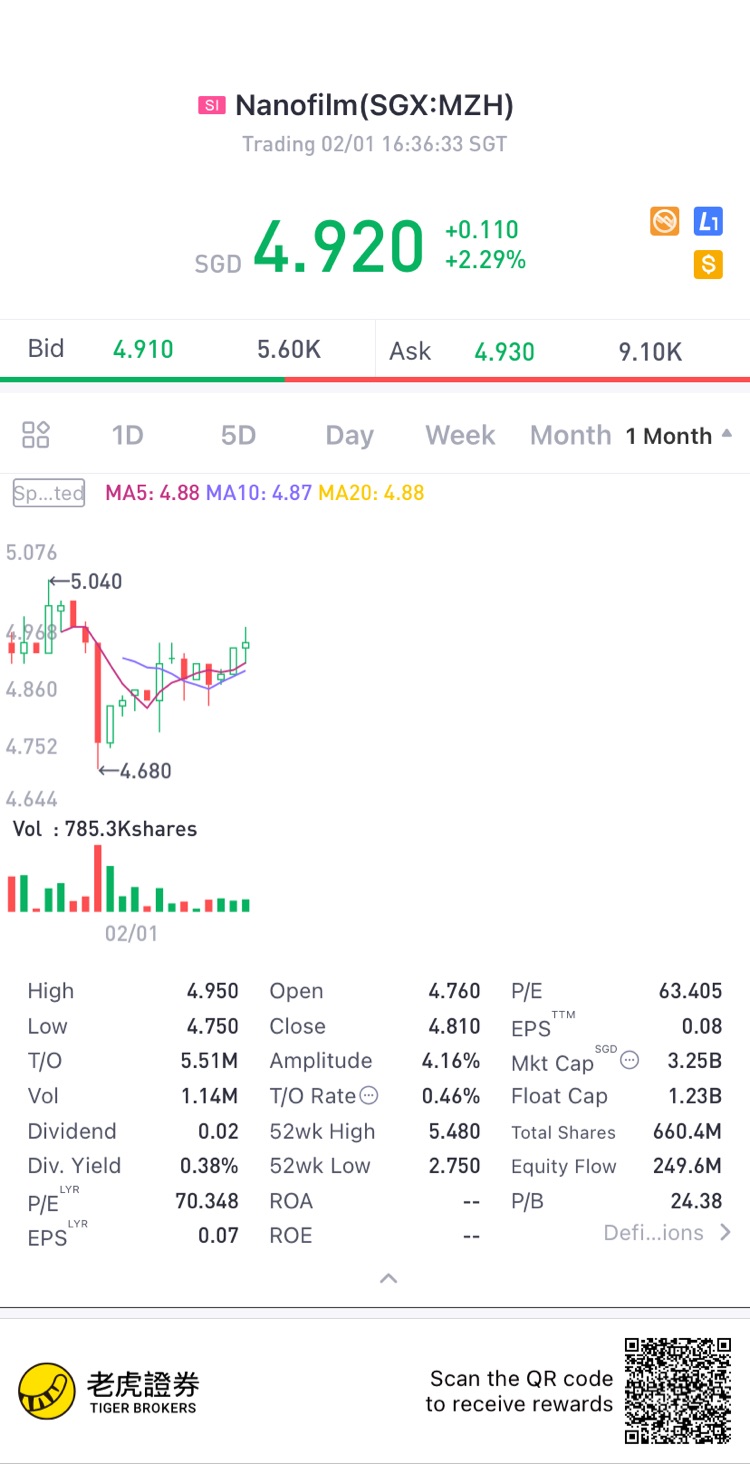Toggle the MA20 indicator label

coord(371,493)
